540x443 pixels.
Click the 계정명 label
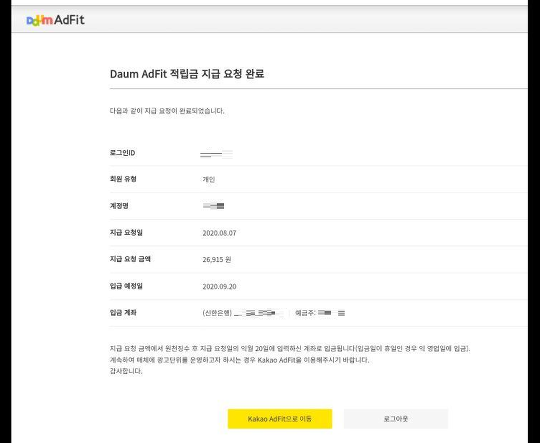pyautogui.click(x=119, y=206)
